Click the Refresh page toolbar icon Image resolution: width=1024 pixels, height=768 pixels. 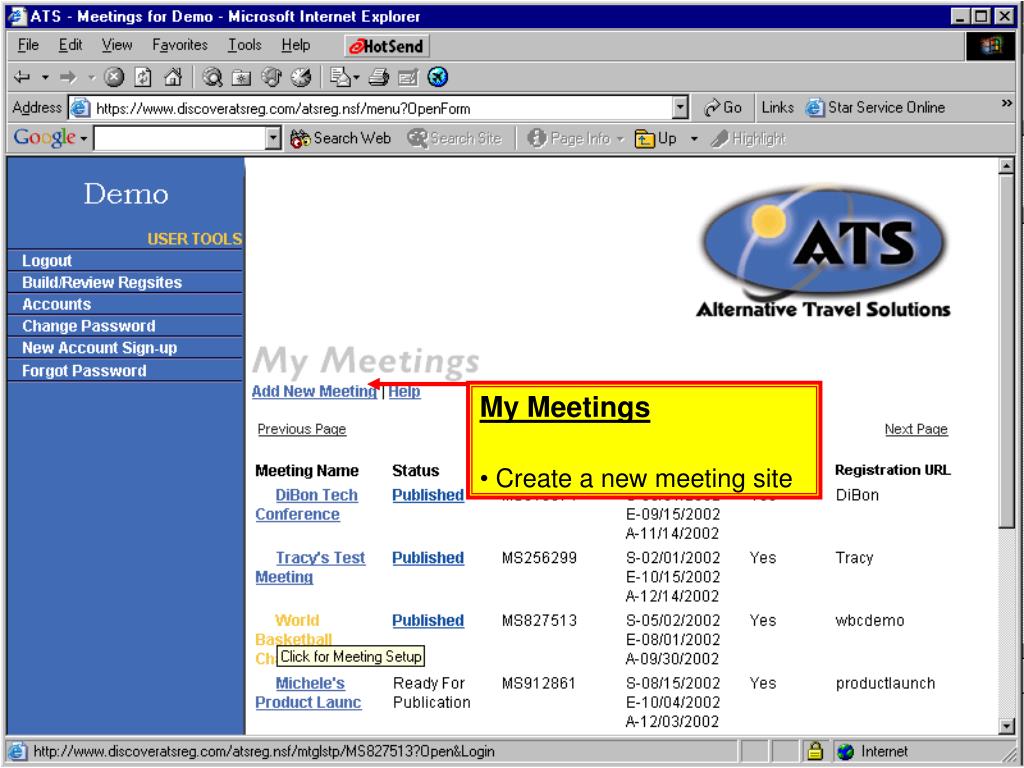pyautogui.click(x=143, y=78)
